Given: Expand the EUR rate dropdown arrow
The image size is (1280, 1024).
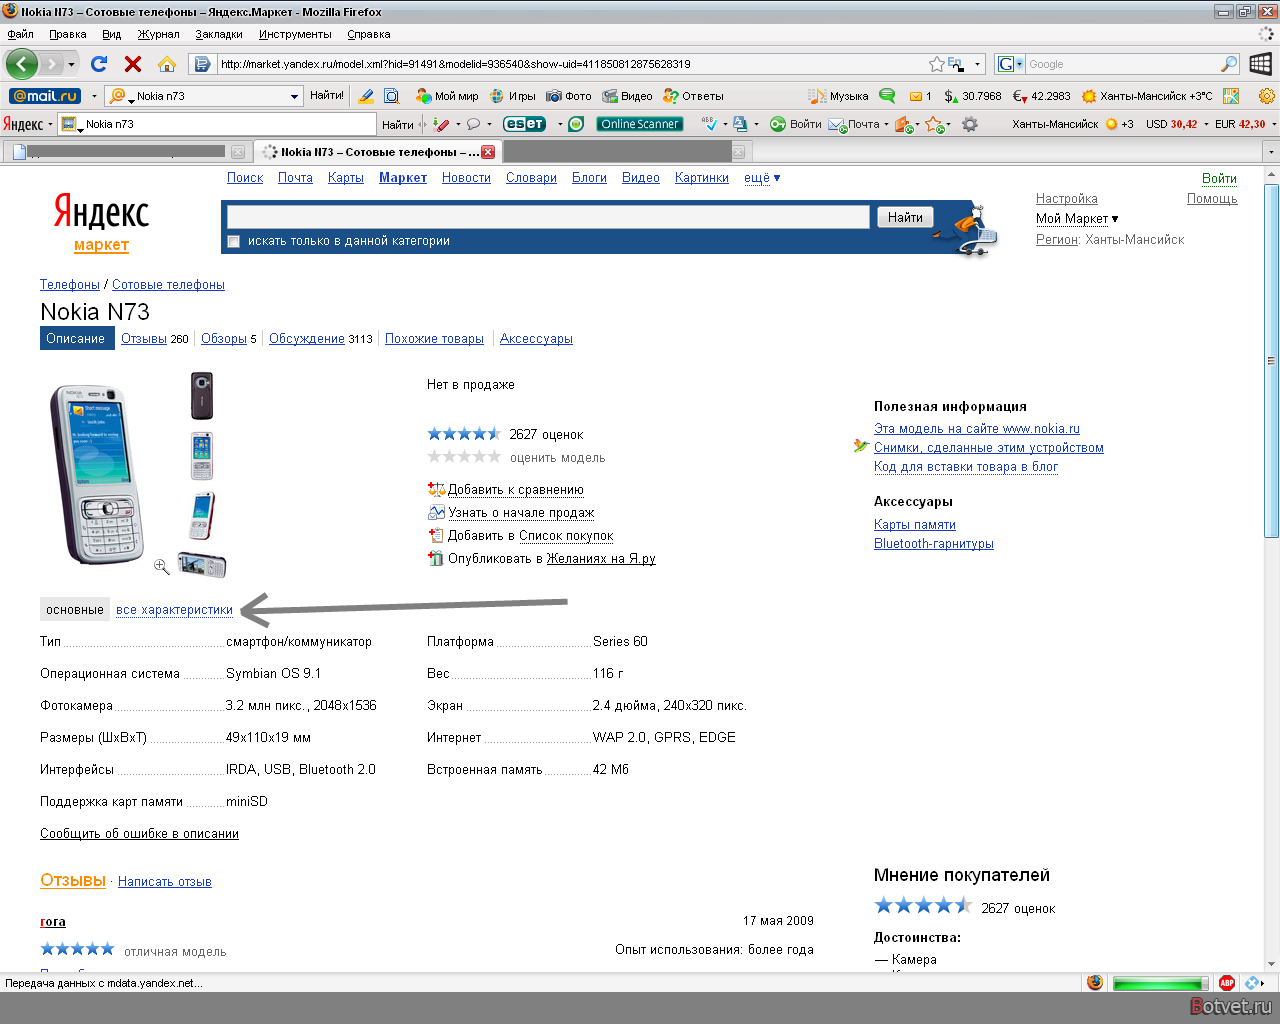Looking at the screenshot, I should coord(1273,124).
